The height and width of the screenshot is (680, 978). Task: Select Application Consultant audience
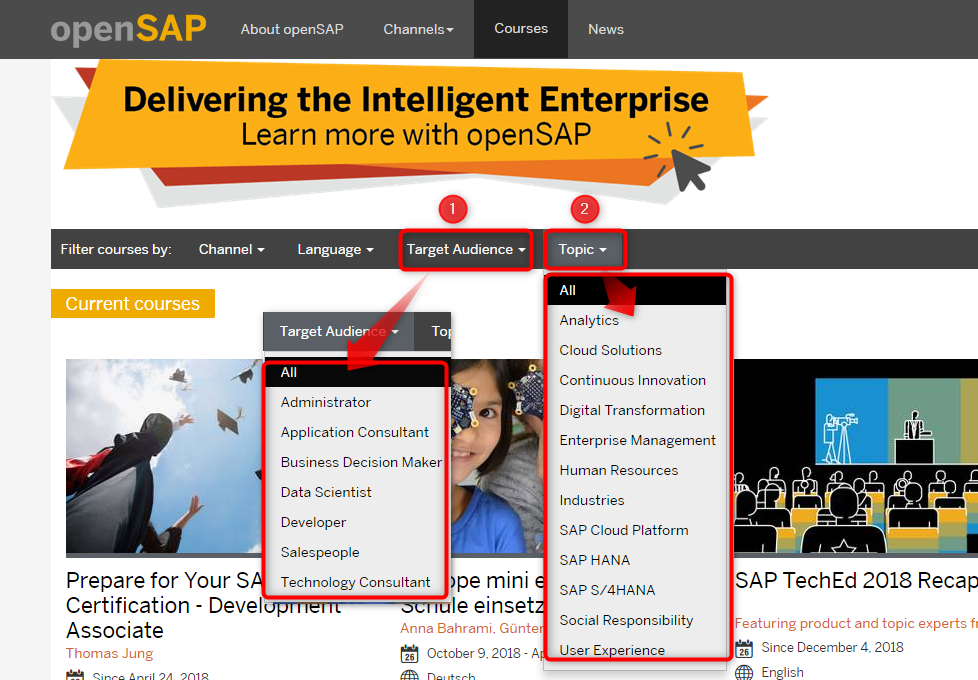click(x=356, y=432)
